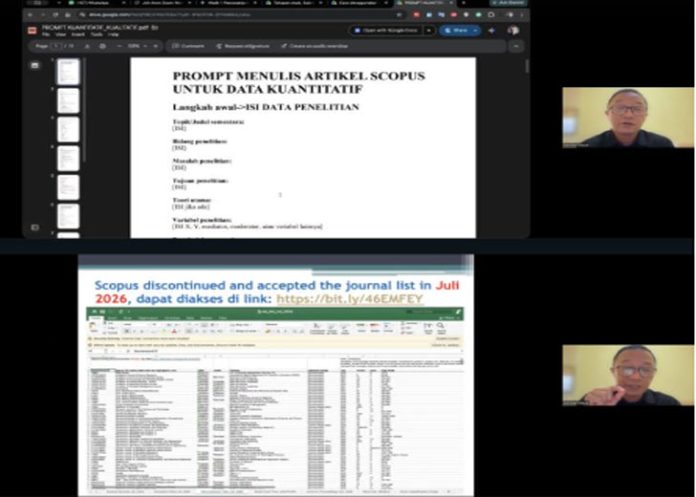
Task: Click Open with Google Docs button
Action: pyautogui.click(x=386, y=30)
